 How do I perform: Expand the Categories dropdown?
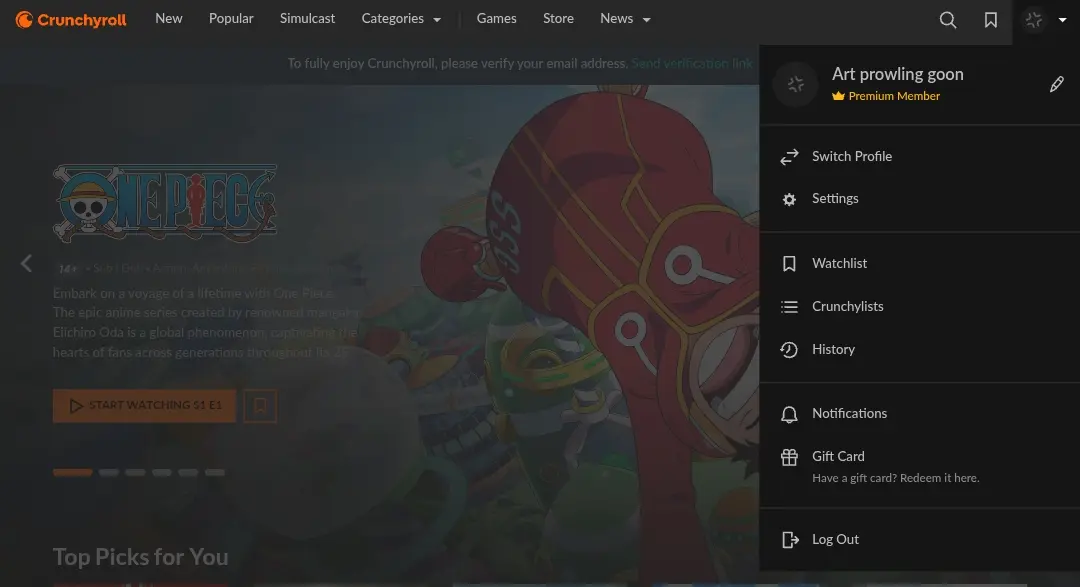401,19
